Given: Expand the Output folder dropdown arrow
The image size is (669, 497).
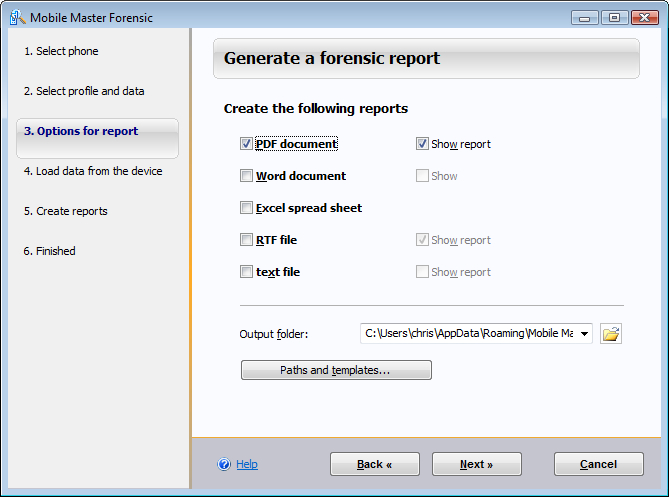Looking at the screenshot, I should 584,333.
